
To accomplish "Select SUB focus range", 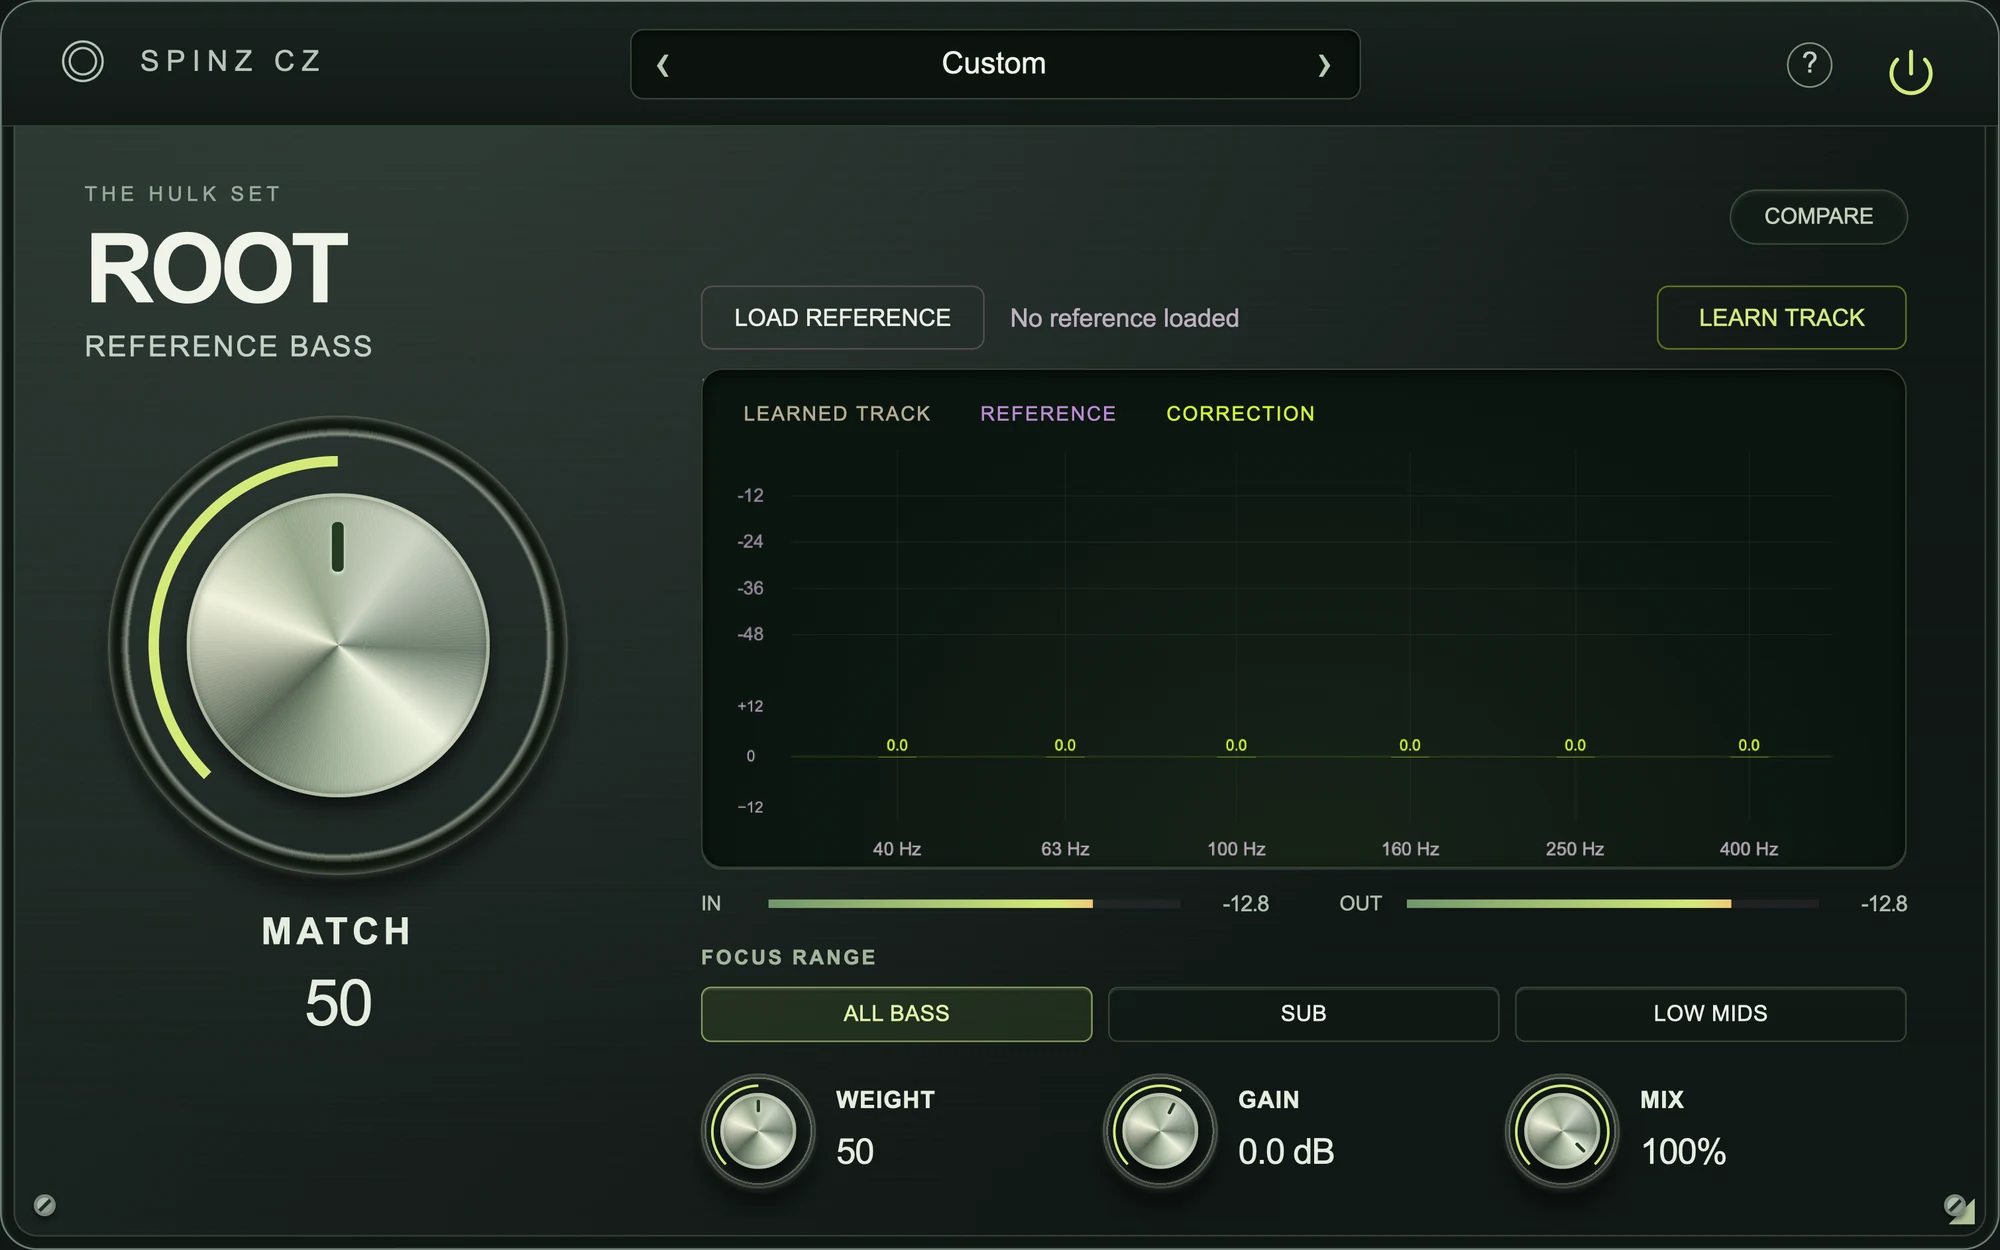I will 1303,1014.
